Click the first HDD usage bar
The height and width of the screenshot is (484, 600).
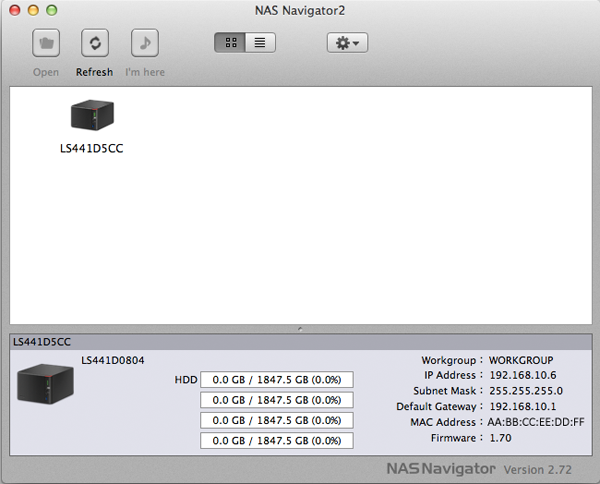coord(277,380)
